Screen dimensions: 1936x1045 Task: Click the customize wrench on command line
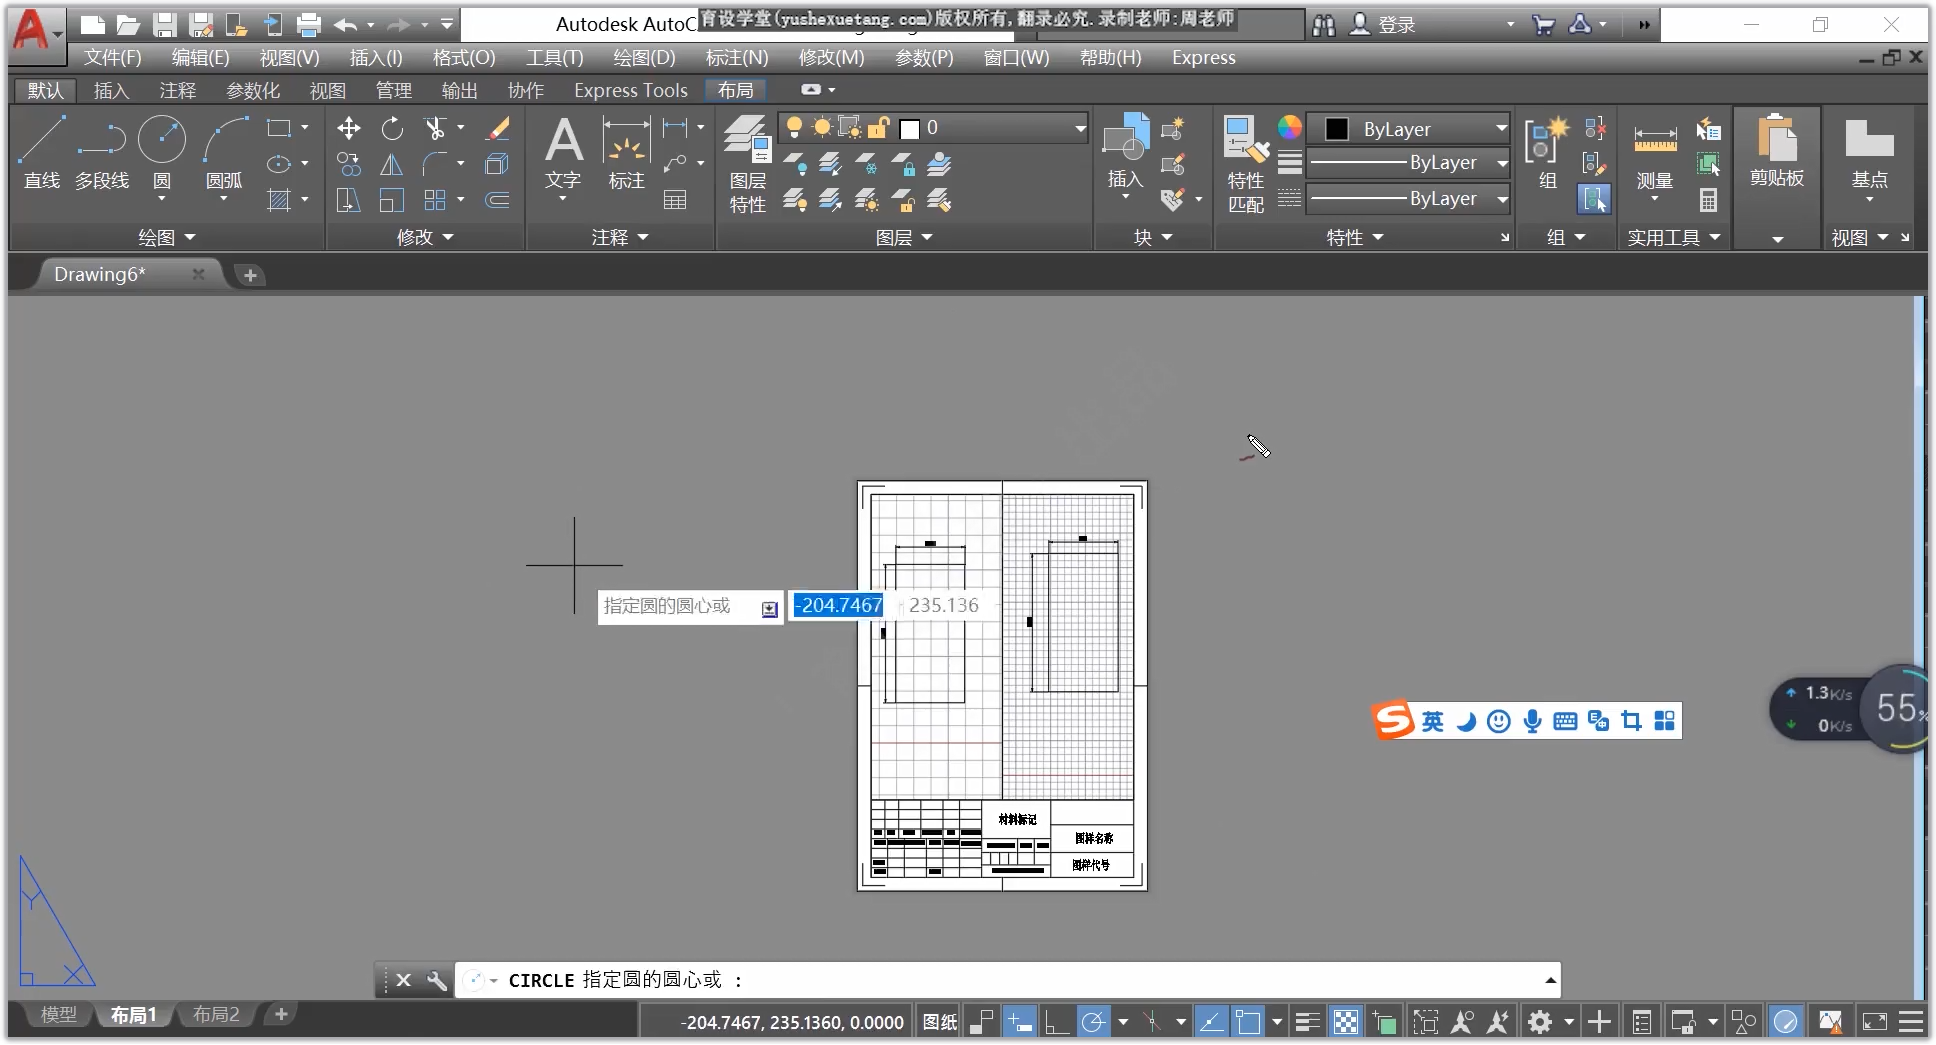click(437, 980)
